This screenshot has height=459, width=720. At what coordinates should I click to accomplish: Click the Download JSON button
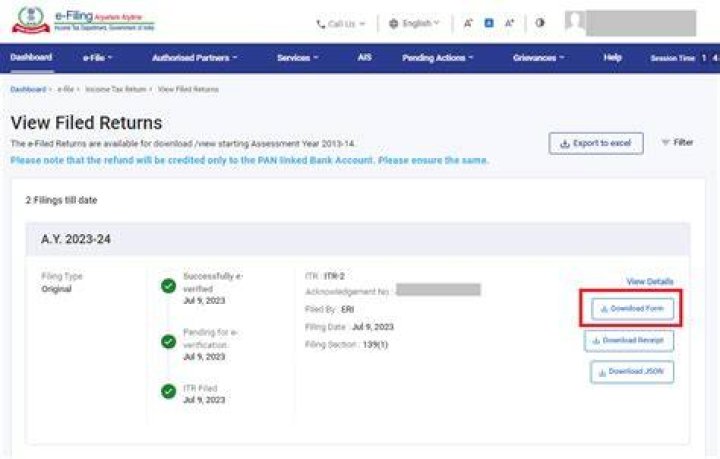click(x=632, y=372)
